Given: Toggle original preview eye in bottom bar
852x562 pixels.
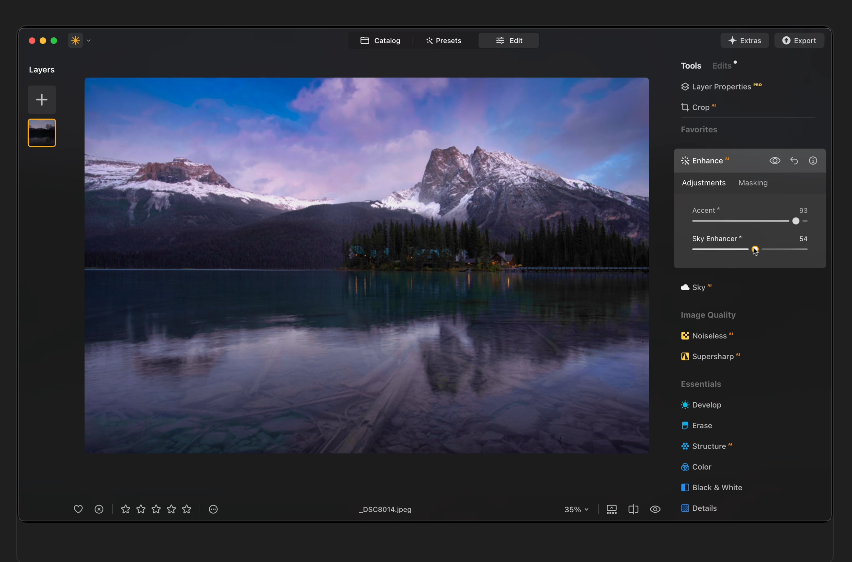Looking at the screenshot, I should click(655, 509).
